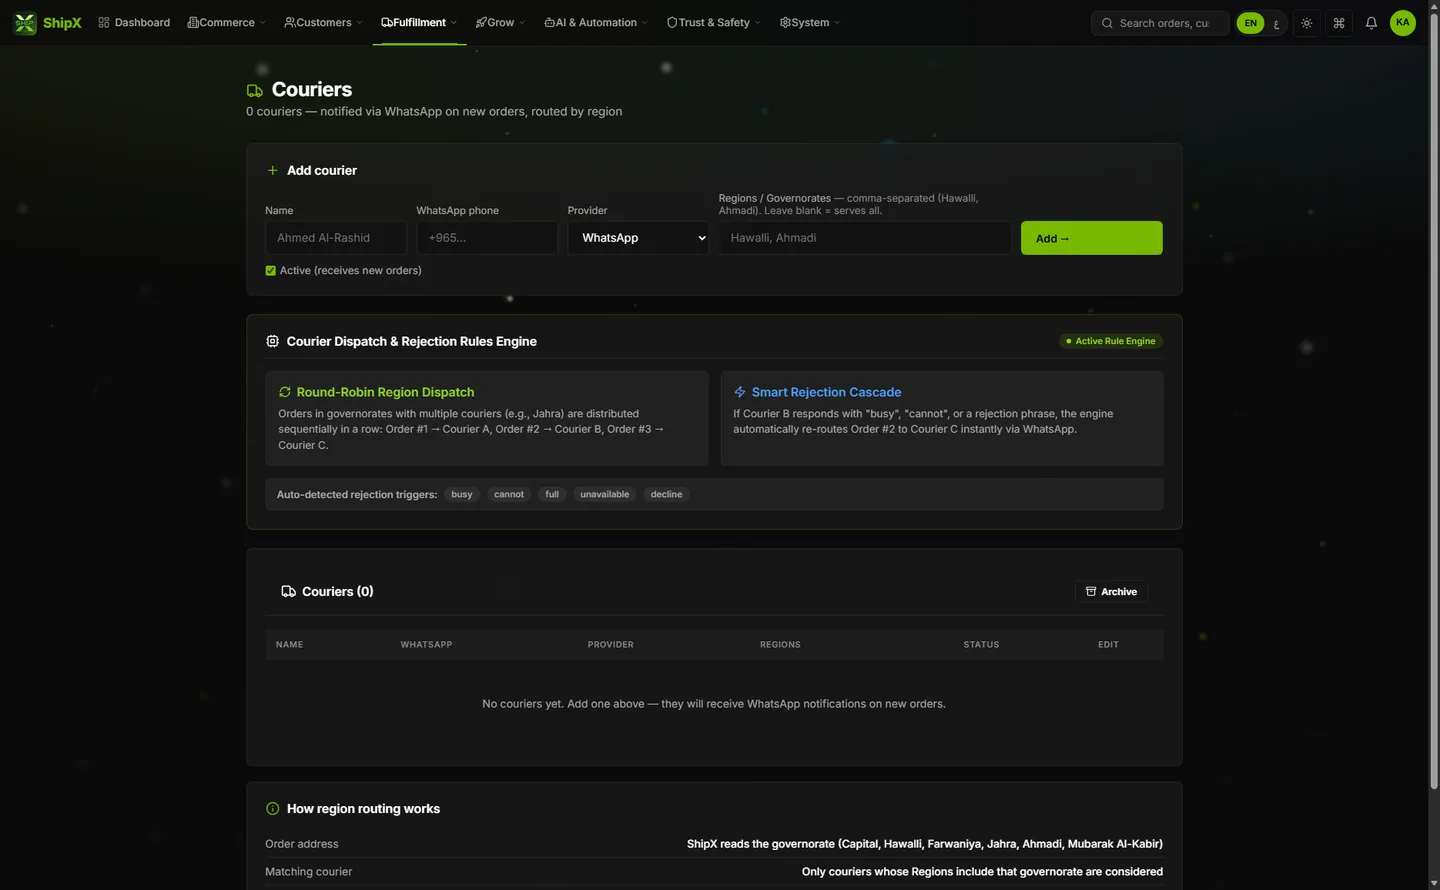Click the magnifier icon in search box
Viewport: 1440px width, 890px height.
(x=1107, y=23)
